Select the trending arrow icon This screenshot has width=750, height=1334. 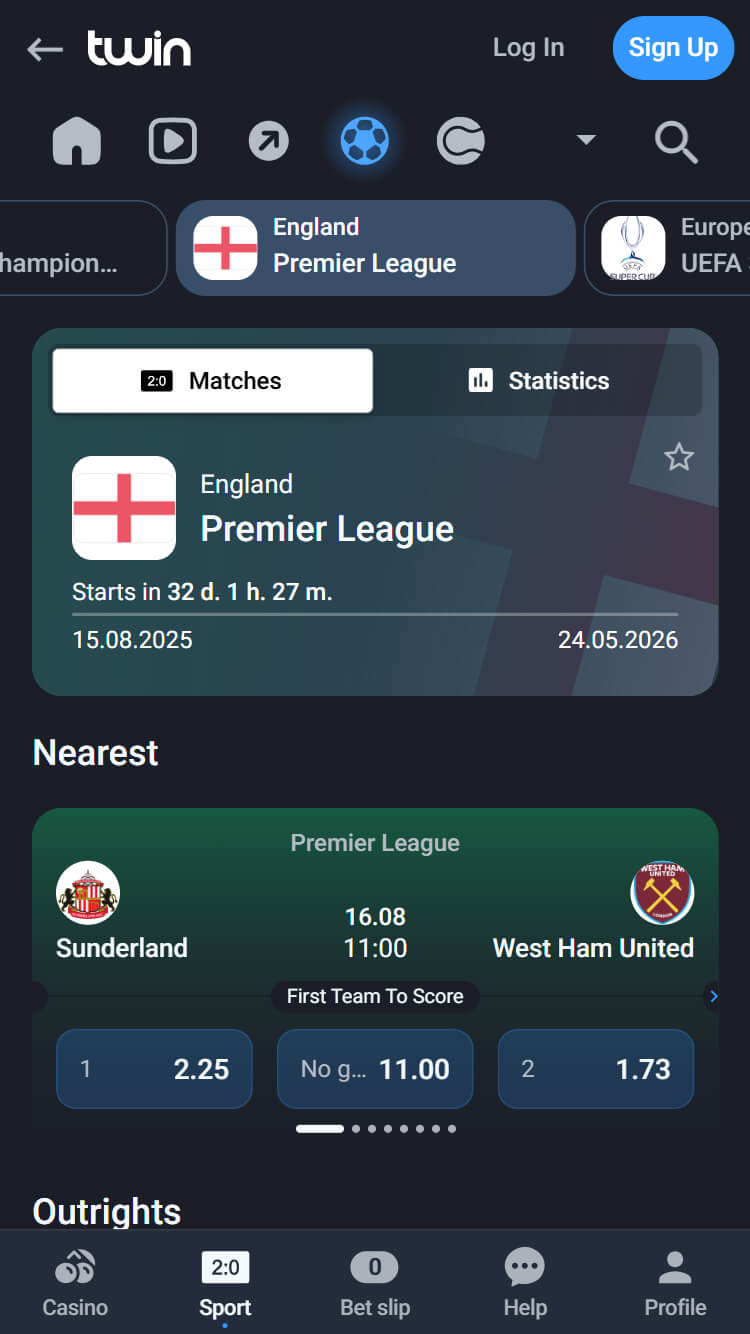268,141
